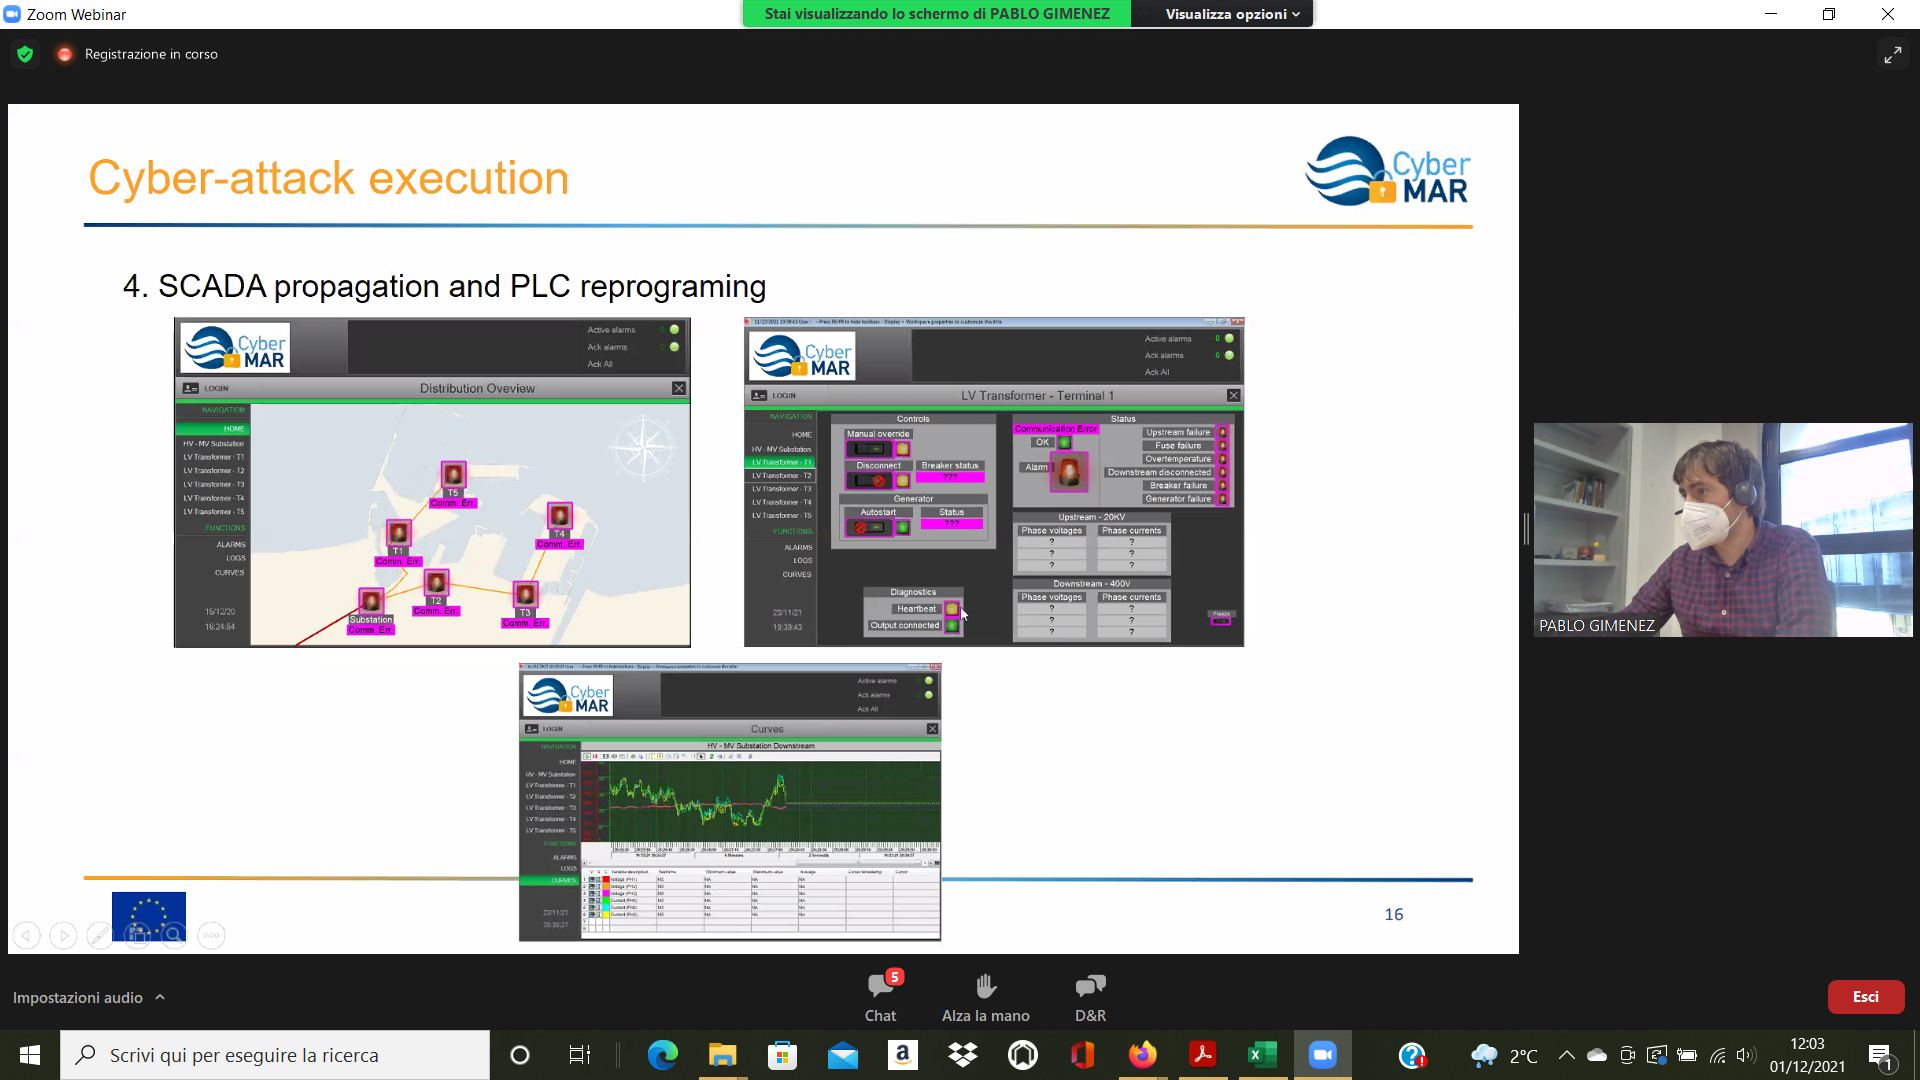Screen dimensions: 1920x1080
Task: Expand the Visualizza opzioni dropdown
Action: click(x=1232, y=14)
